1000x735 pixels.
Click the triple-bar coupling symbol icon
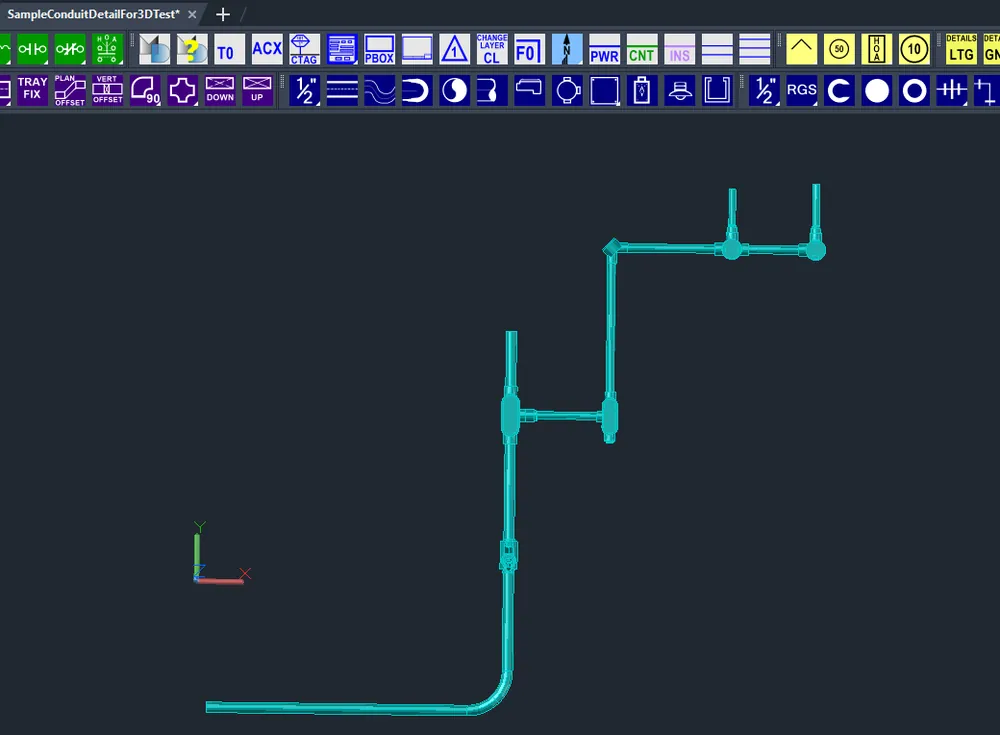pyautogui.click(x=952, y=90)
